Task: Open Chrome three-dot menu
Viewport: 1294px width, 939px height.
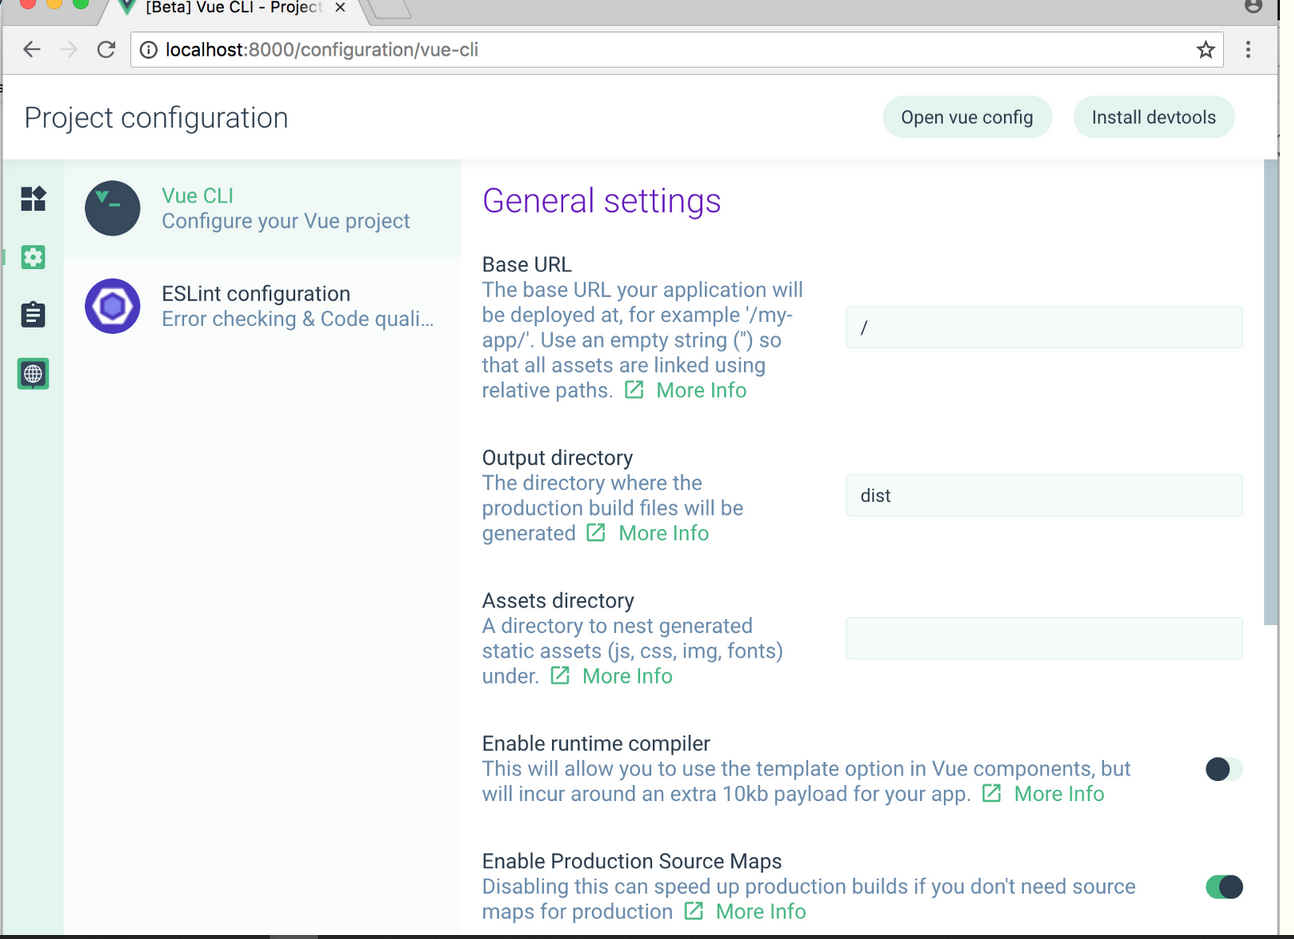Action: (x=1248, y=49)
